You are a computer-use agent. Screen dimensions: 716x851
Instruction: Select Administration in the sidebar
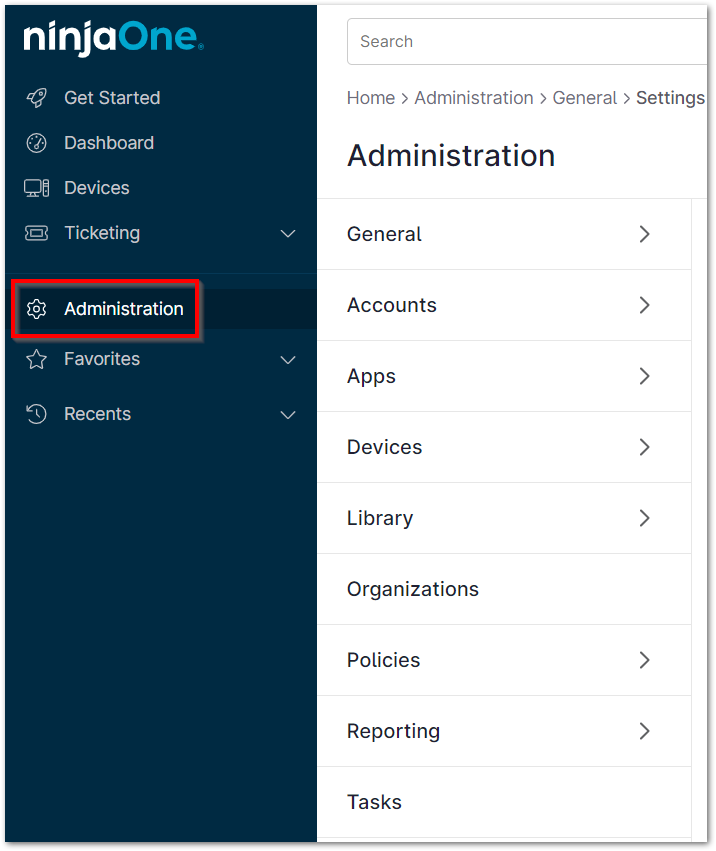[124, 309]
